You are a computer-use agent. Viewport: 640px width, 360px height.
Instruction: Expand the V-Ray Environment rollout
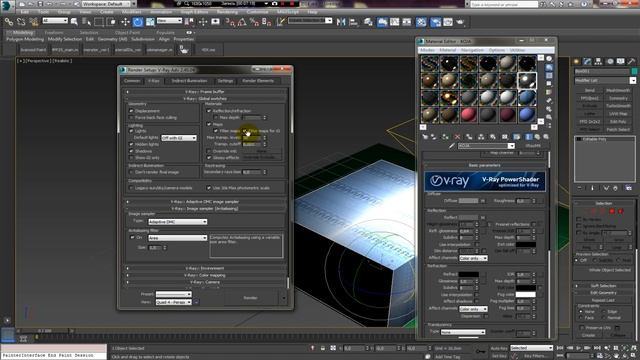[x=205, y=268]
